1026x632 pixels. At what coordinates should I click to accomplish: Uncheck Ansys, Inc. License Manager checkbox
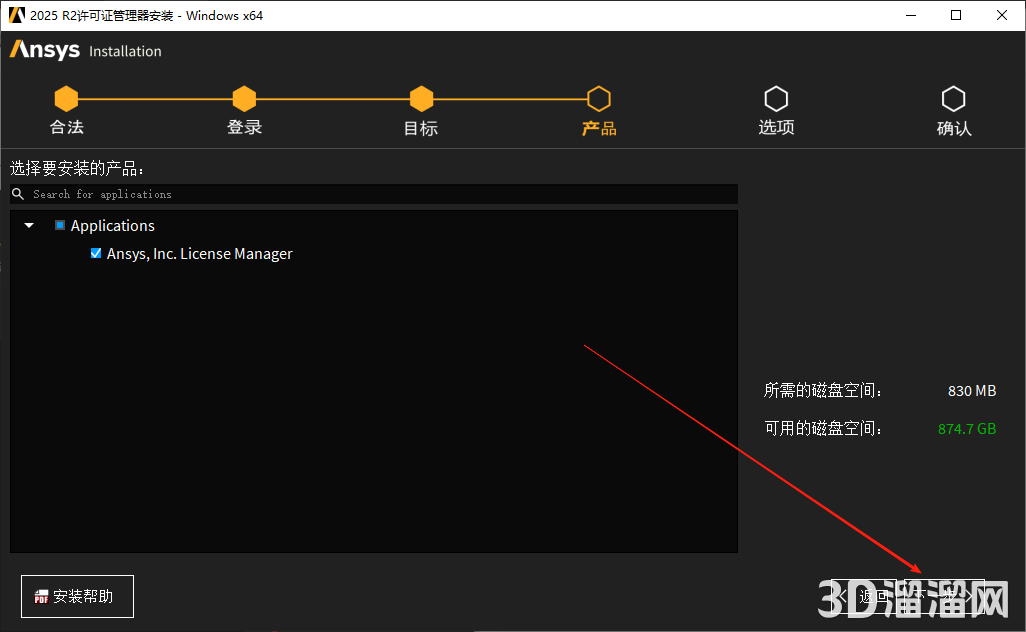click(x=96, y=254)
